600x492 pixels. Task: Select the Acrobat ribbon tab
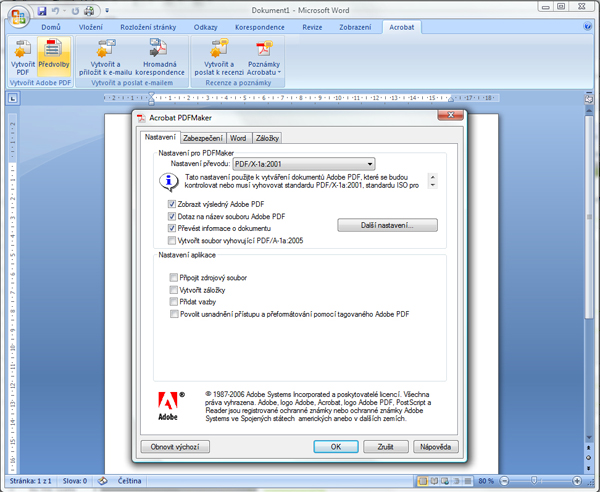tap(402, 27)
